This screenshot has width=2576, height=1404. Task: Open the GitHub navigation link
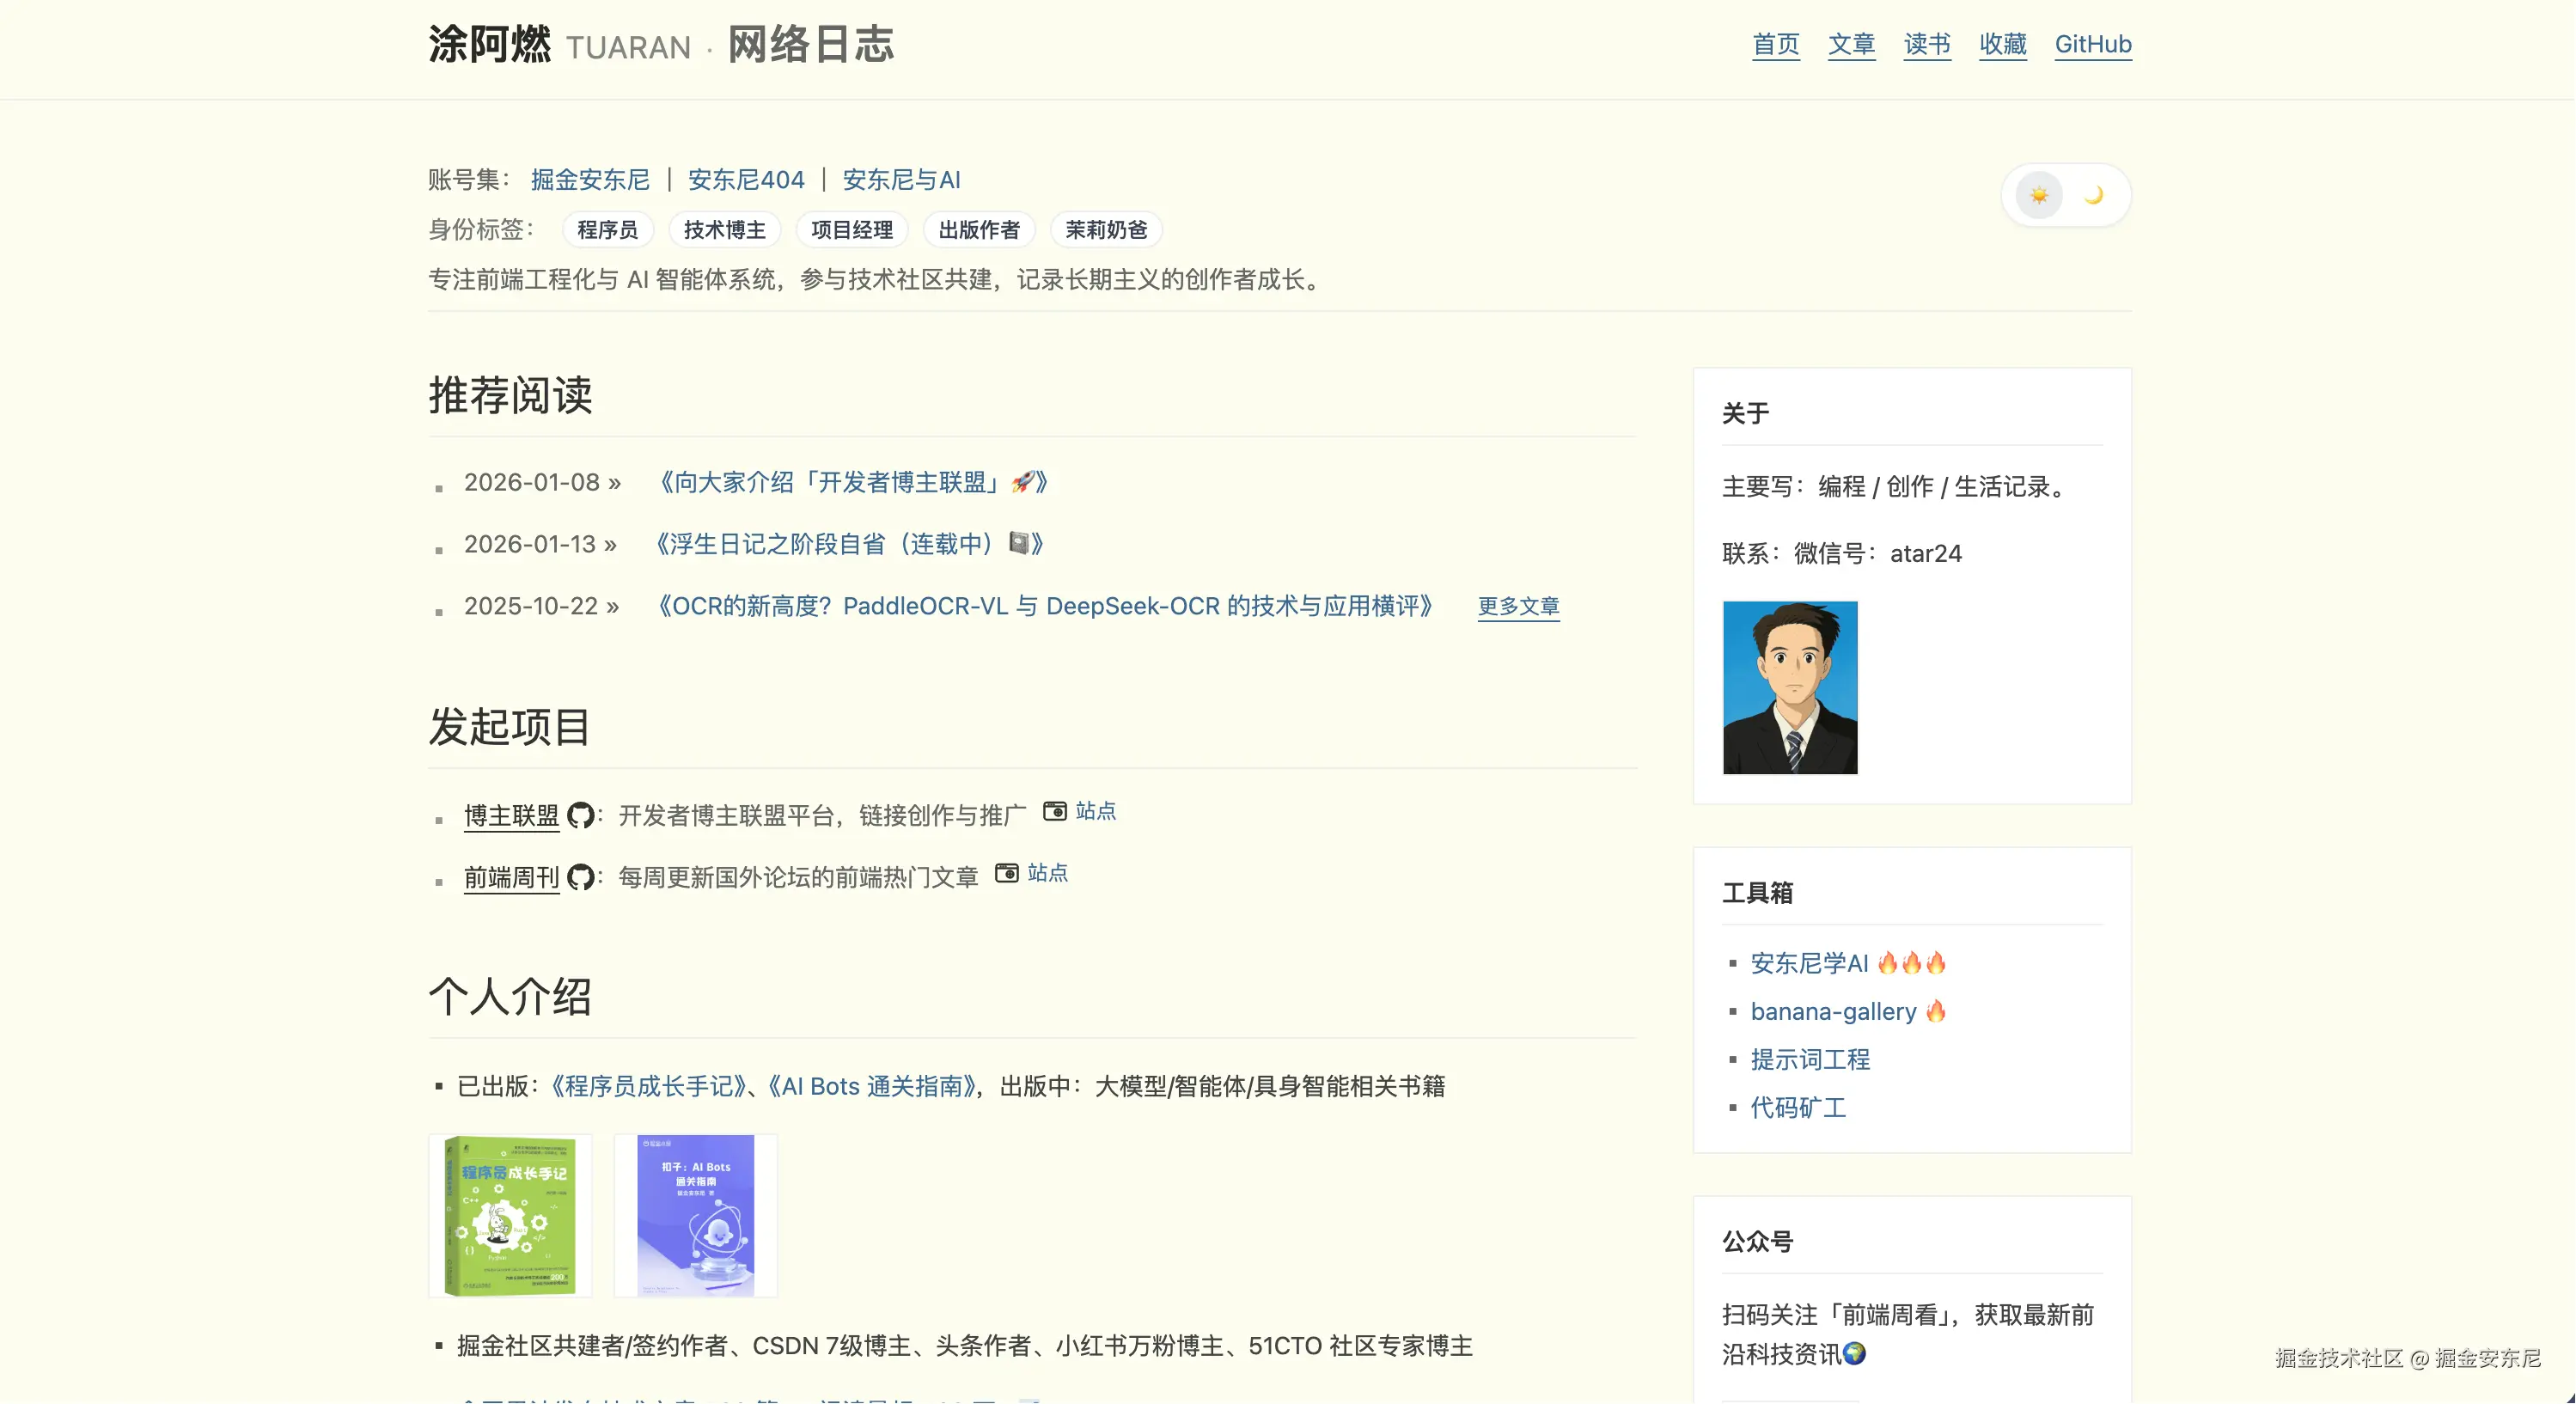2092,45
